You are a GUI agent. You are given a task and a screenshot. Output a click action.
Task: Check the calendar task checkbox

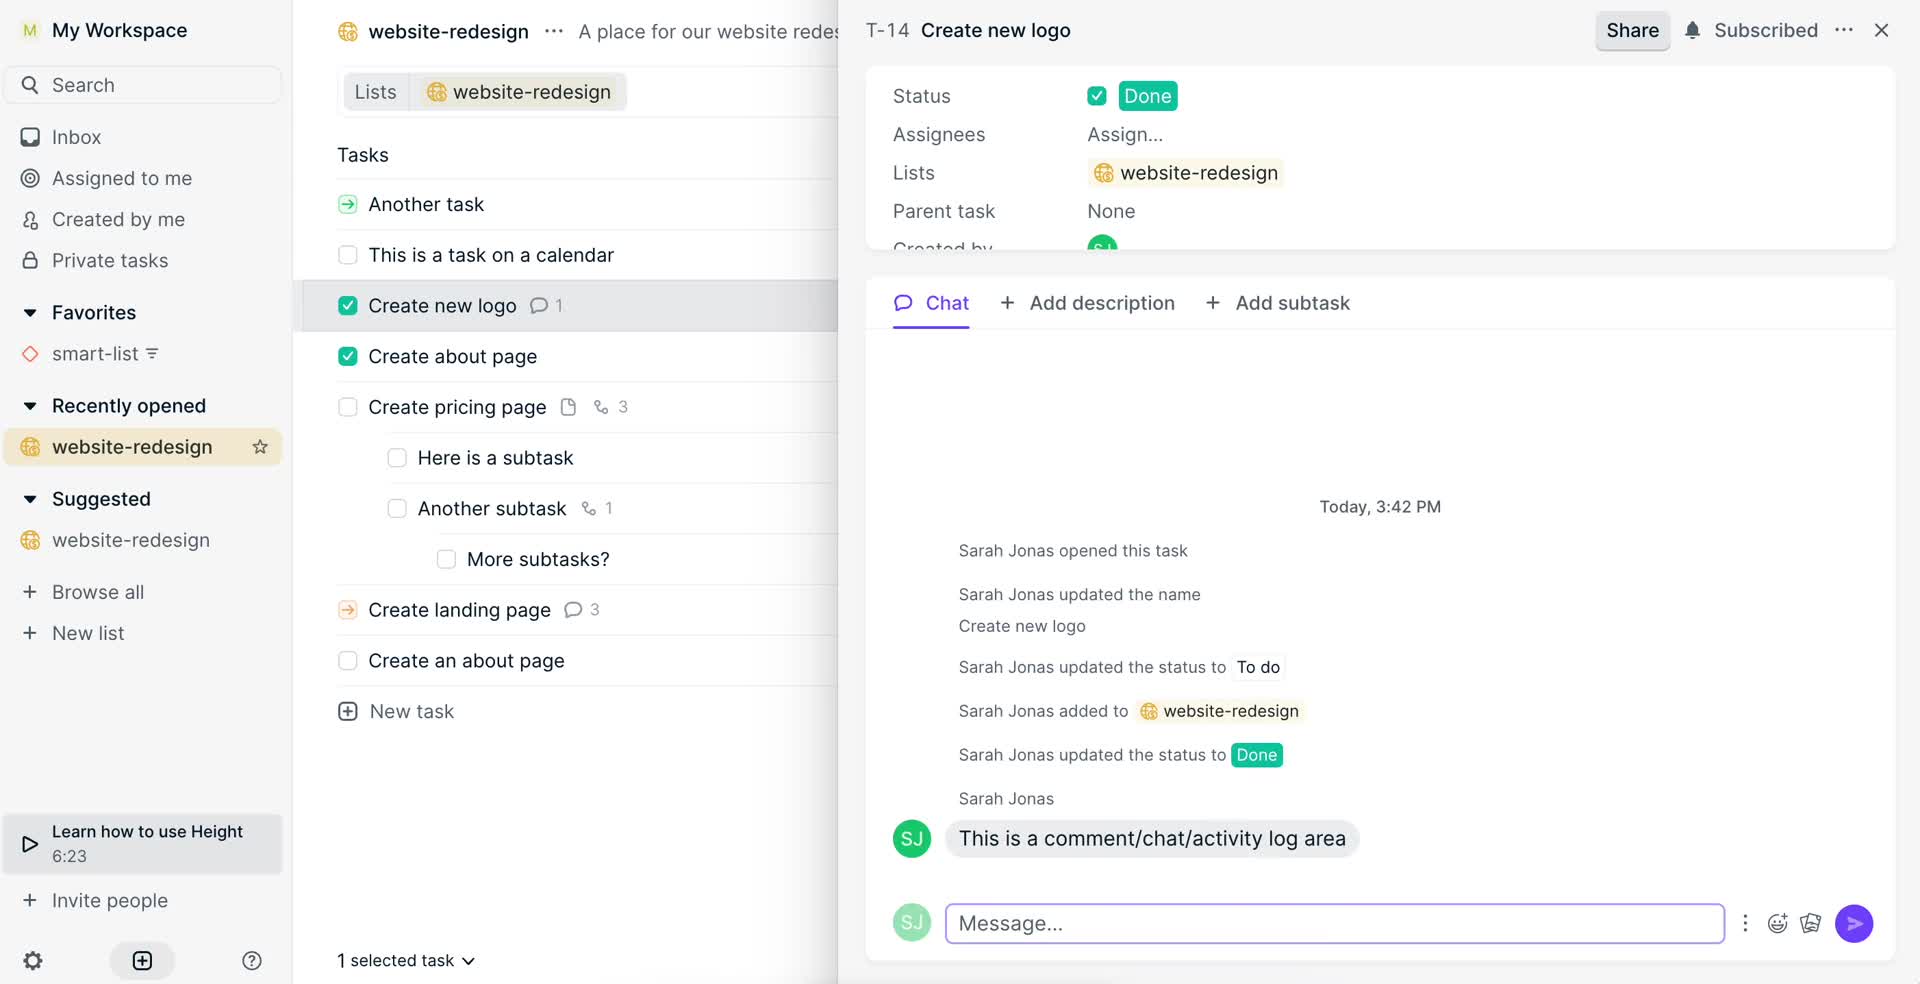coord(347,255)
